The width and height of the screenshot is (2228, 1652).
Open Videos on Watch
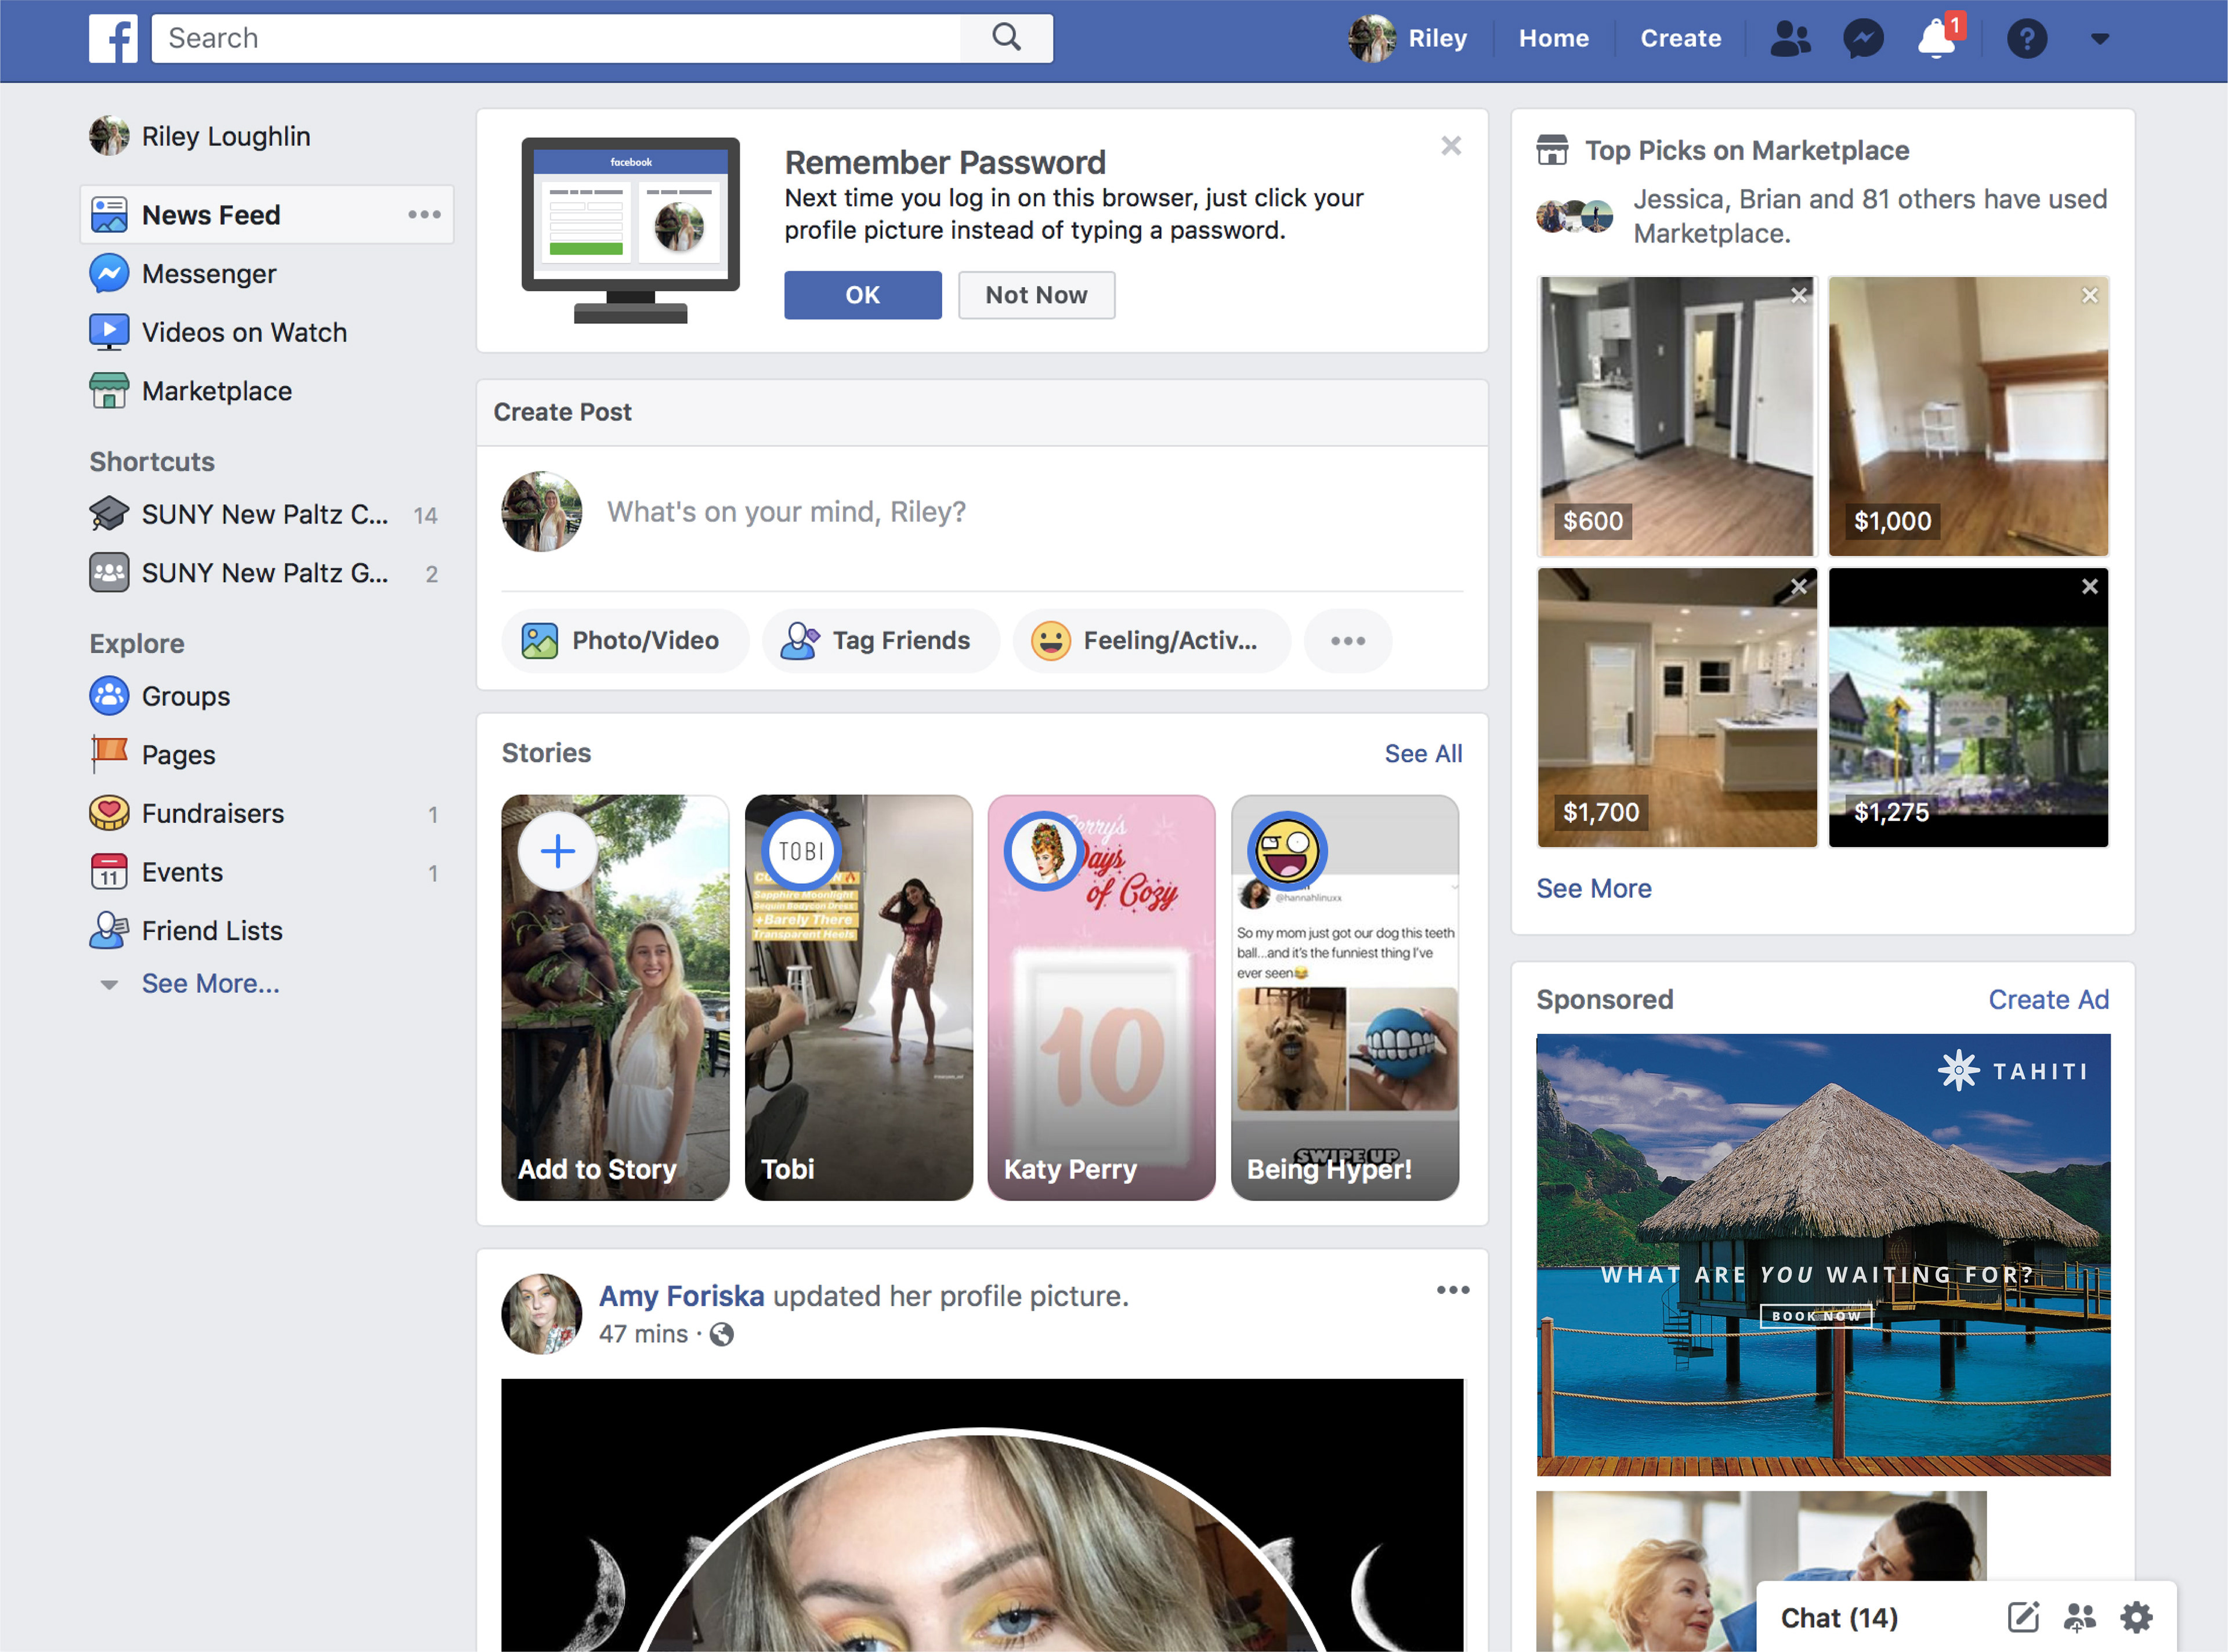point(218,332)
